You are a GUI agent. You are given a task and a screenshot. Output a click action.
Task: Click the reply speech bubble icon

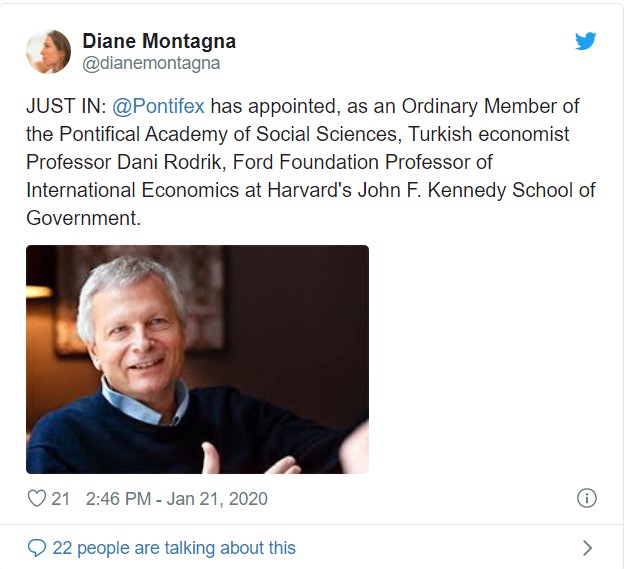pos(37,547)
